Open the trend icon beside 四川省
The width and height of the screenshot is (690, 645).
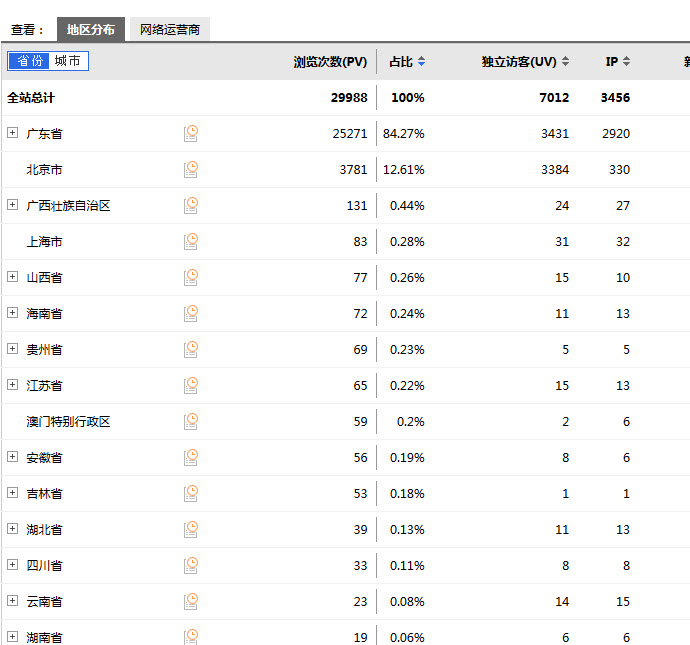[191, 565]
